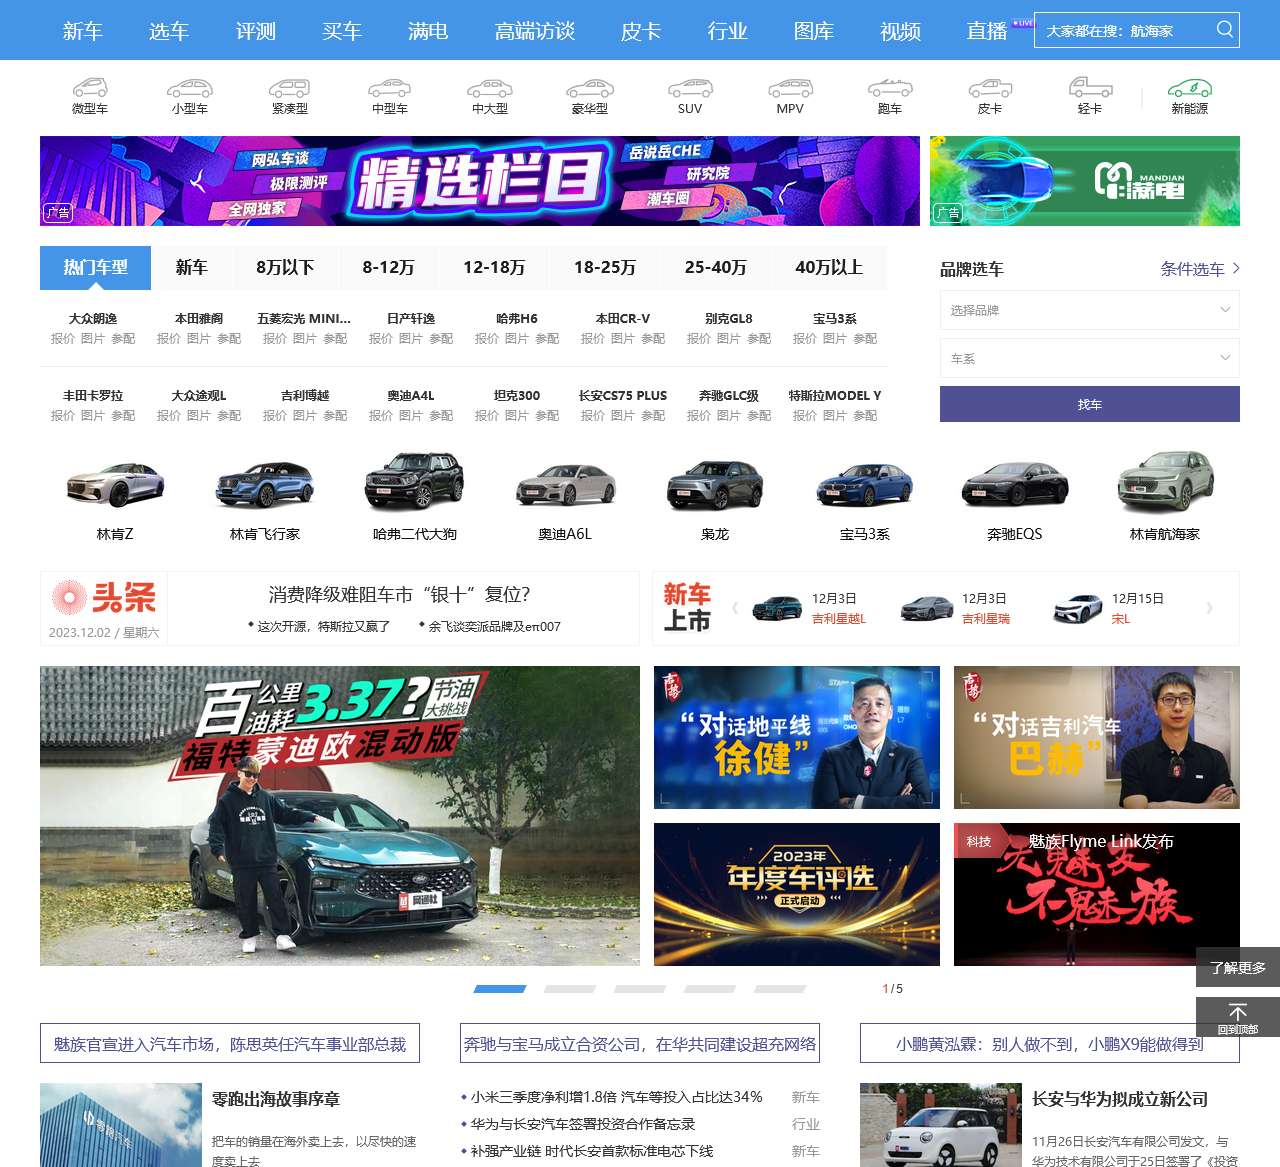Select the first carousel indicator bar
This screenshot has height=1167, width=1280.
click(x=500, y=988)
